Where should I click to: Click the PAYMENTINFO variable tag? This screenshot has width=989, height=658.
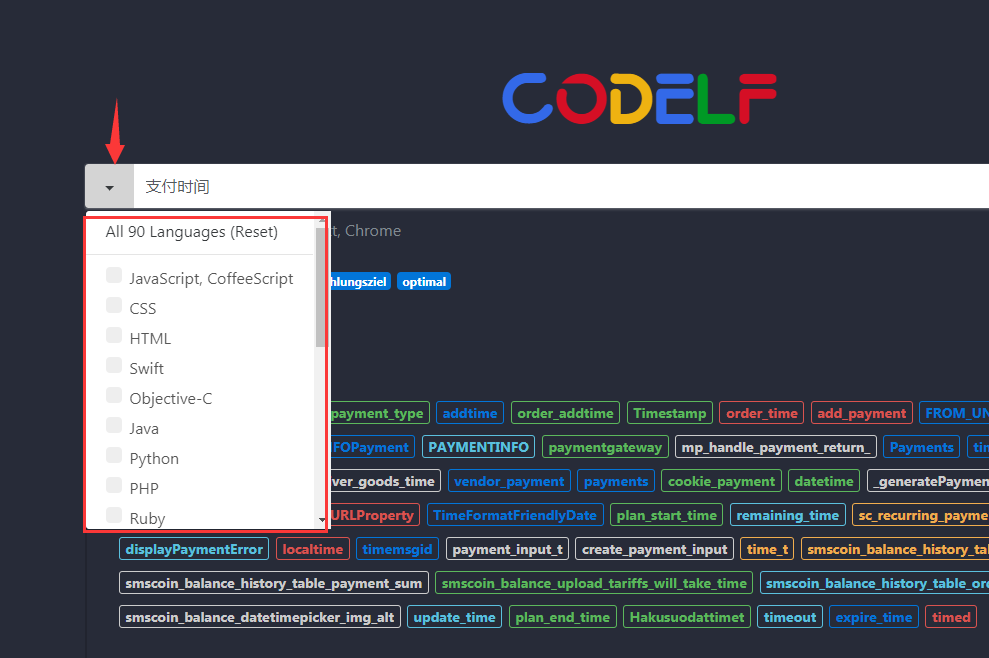(479, 447)
